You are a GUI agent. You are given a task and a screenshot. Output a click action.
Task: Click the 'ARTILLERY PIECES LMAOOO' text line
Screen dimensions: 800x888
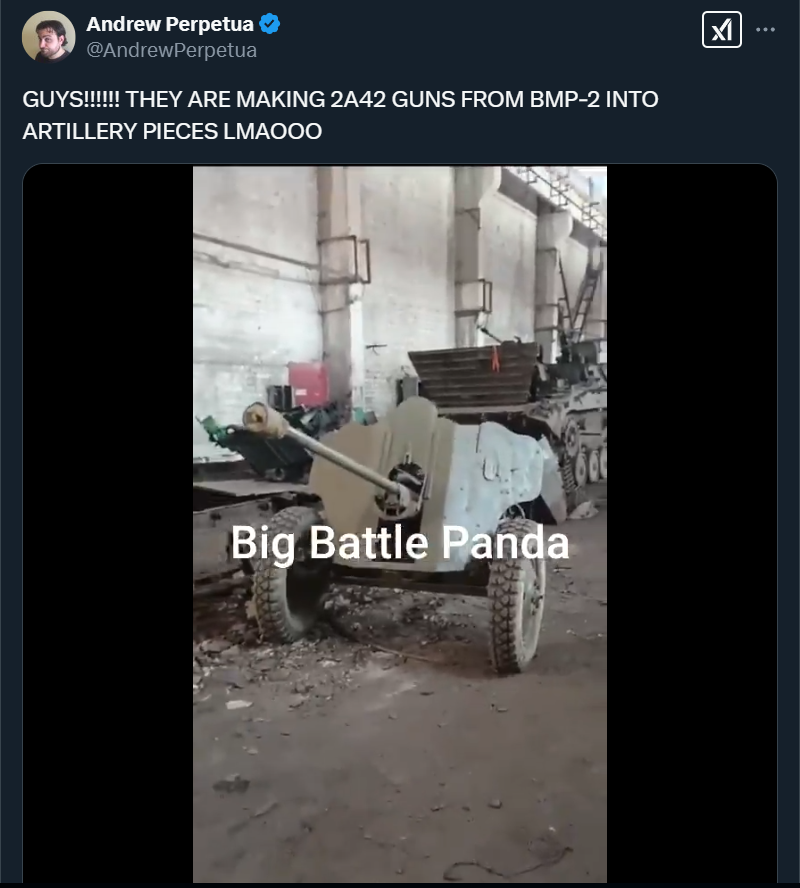(x=172, y=131)
